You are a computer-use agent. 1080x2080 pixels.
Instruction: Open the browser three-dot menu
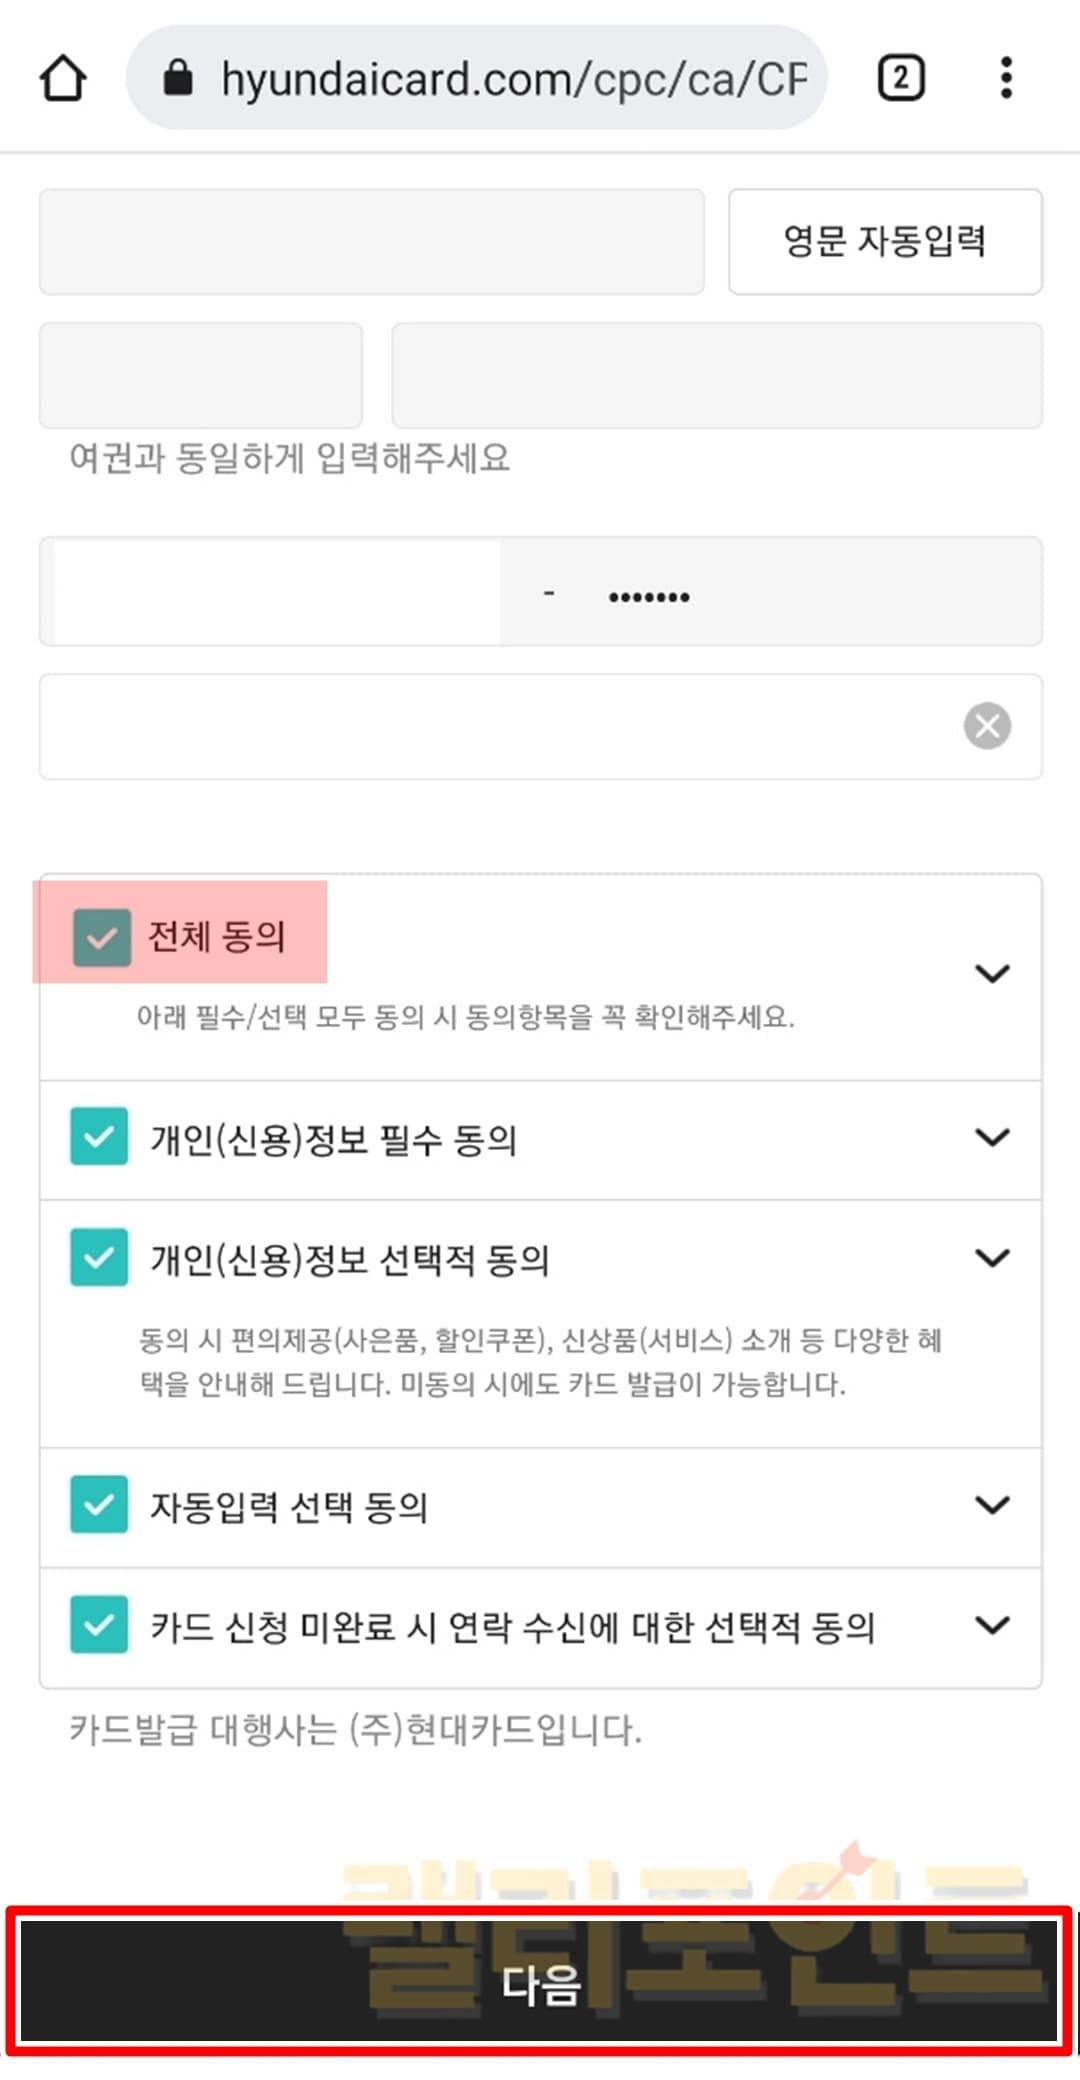[1006, 78]
